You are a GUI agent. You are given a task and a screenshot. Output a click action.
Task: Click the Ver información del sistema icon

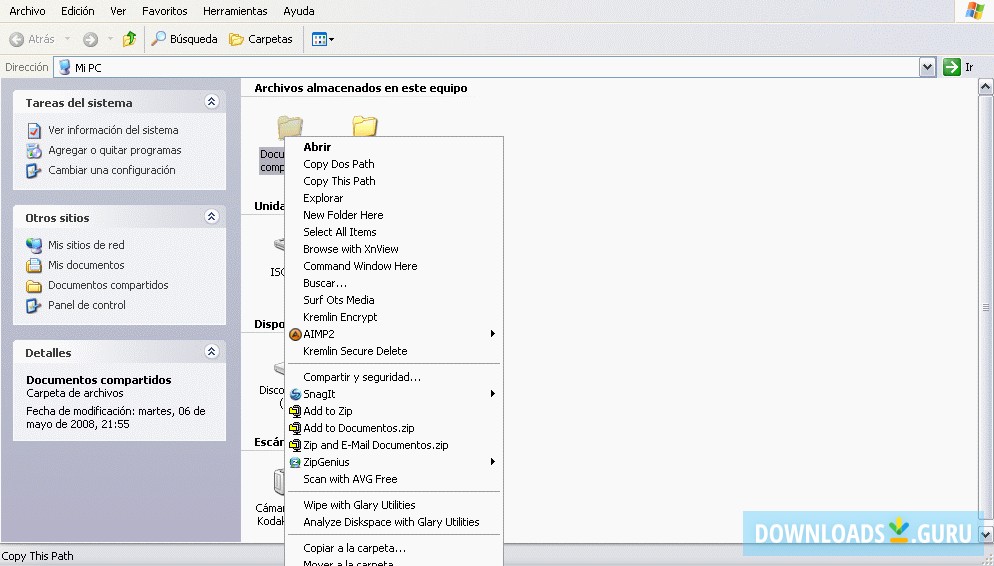(34, 131)
